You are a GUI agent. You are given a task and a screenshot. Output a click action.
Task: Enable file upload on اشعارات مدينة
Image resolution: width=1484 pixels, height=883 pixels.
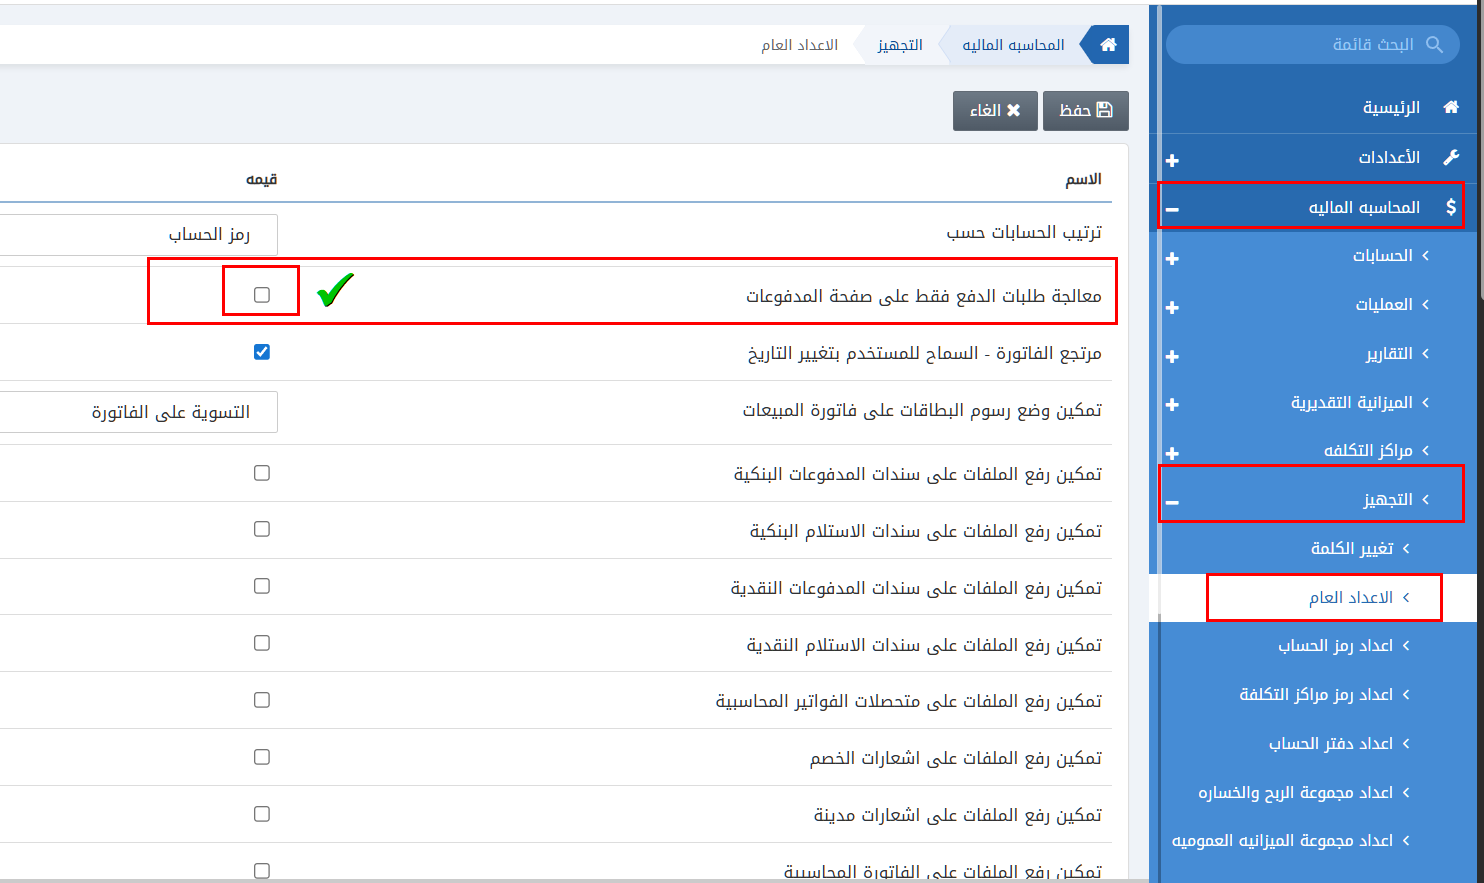pos(262,814)
